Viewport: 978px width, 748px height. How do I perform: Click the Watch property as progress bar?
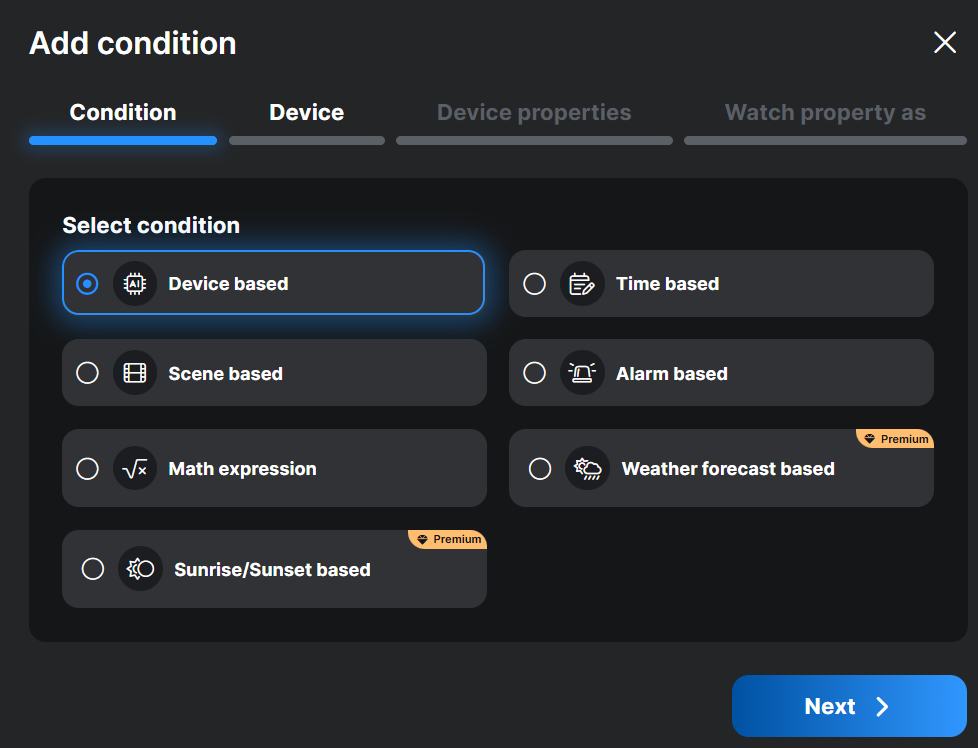click(825, 141)
